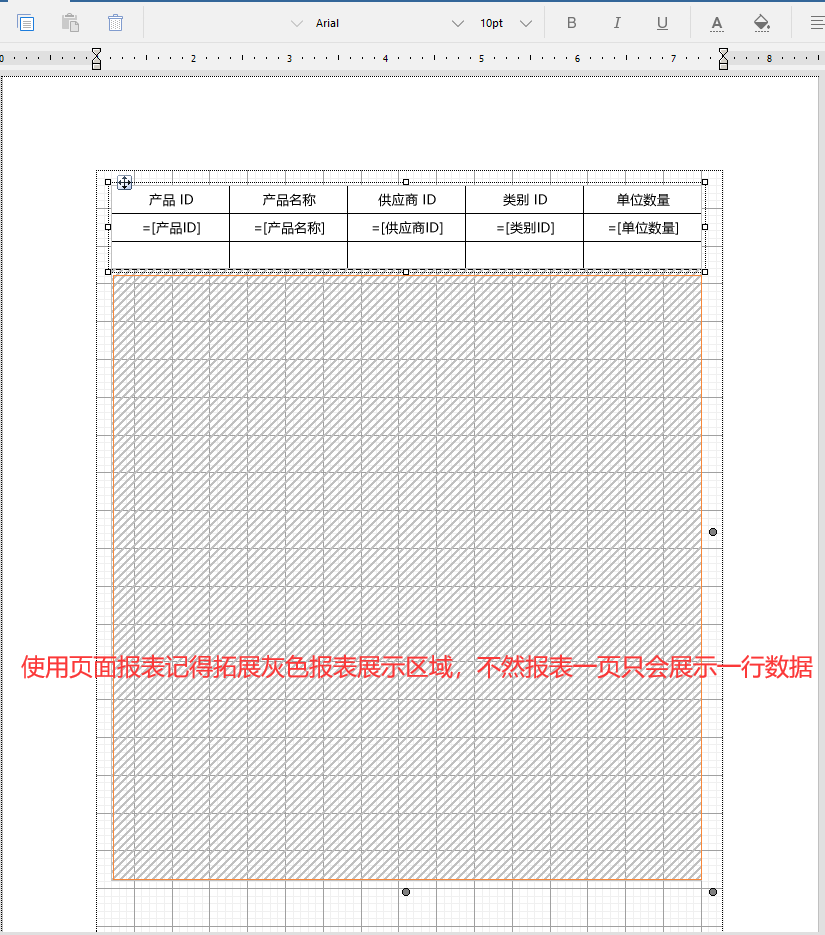Screen dimensions: 825x935
Task: Click the empty footer cell under =[单位数量]
Action: click(643, 255)
